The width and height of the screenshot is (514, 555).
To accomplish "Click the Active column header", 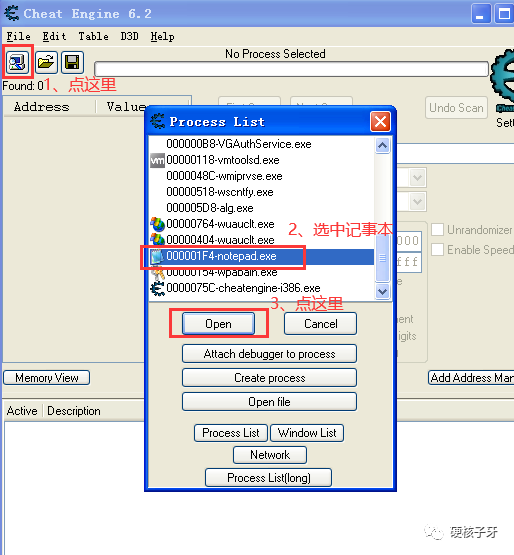I will pos(22,411).
